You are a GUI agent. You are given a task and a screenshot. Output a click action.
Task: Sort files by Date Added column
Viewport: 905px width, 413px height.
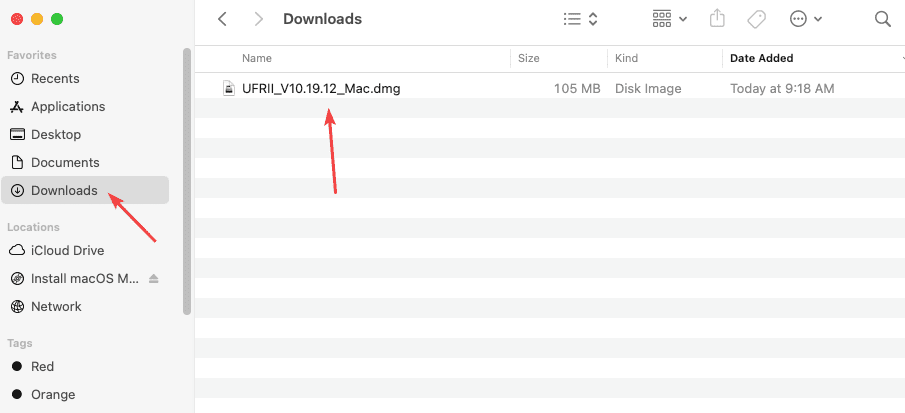(762, 59)
